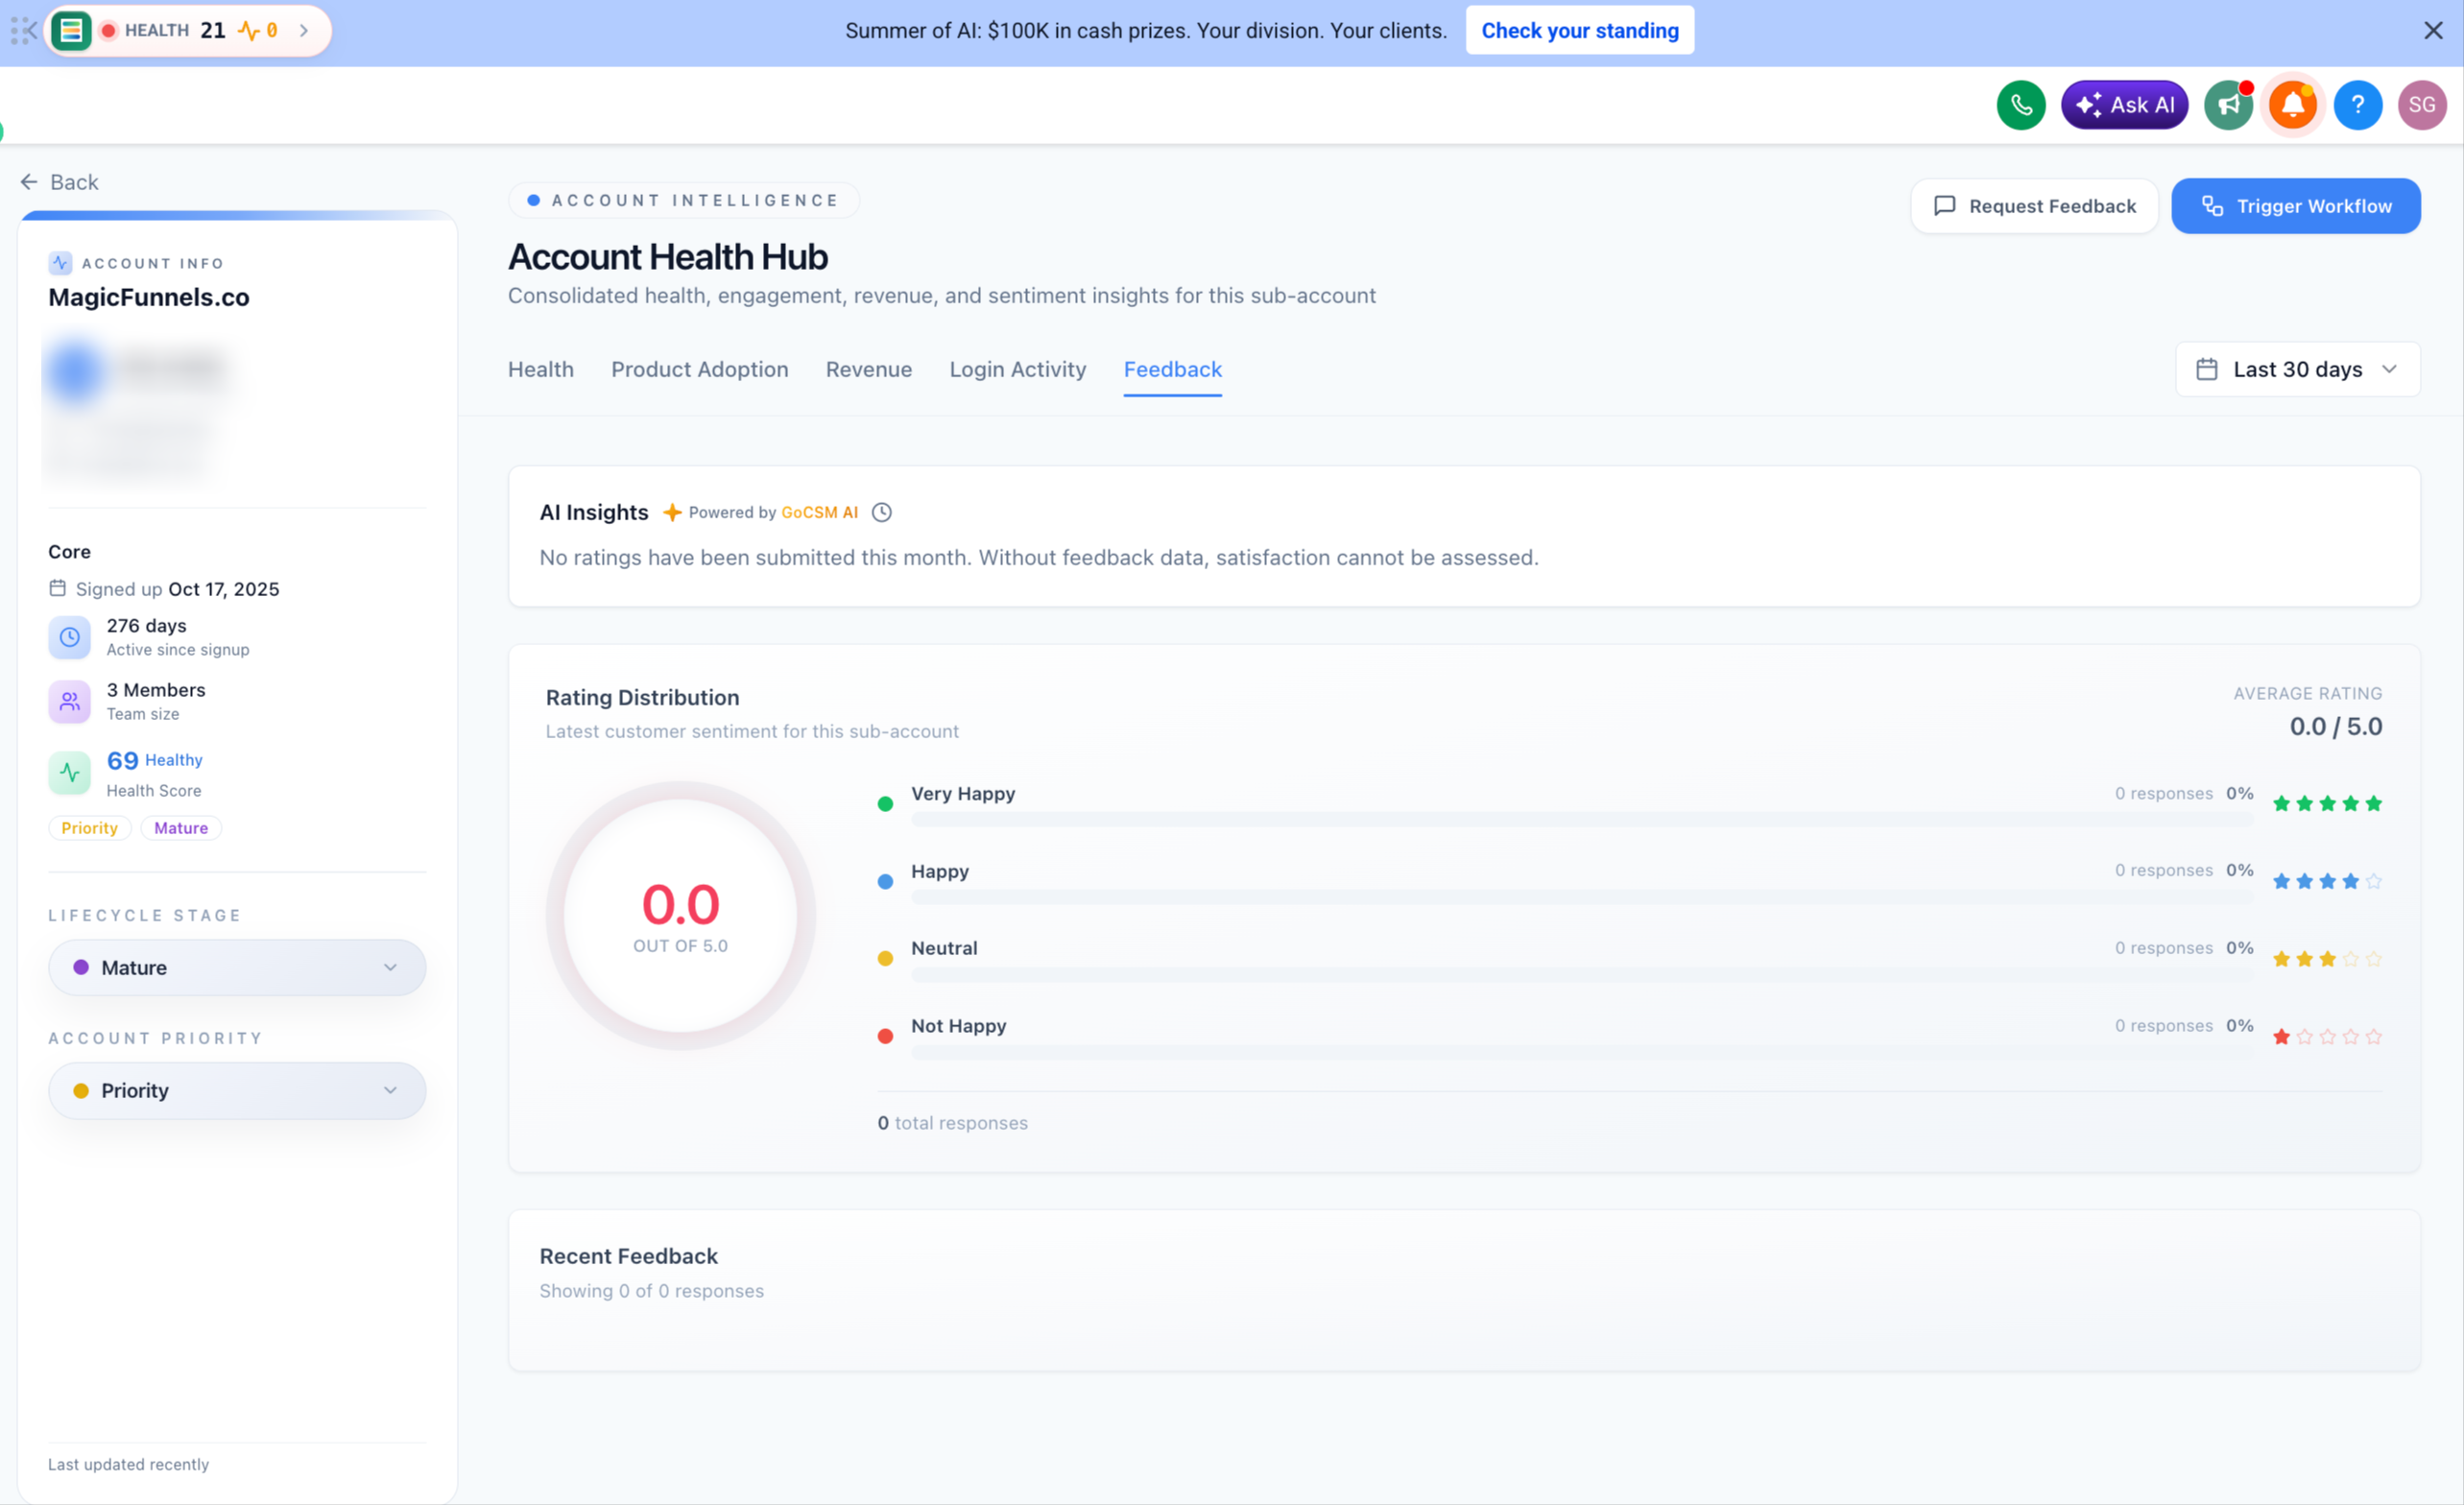This screenshot has height=1505, width=2464.
Task: Click the three yellow stars rating
Action: [x=2327, y=959]
